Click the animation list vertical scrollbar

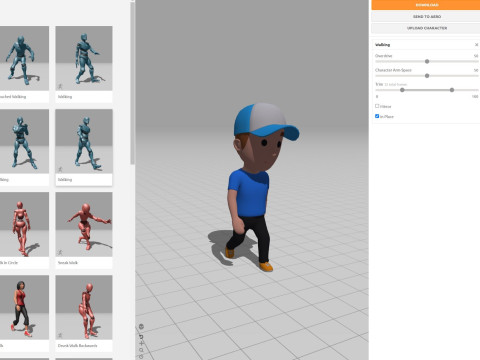132,83
